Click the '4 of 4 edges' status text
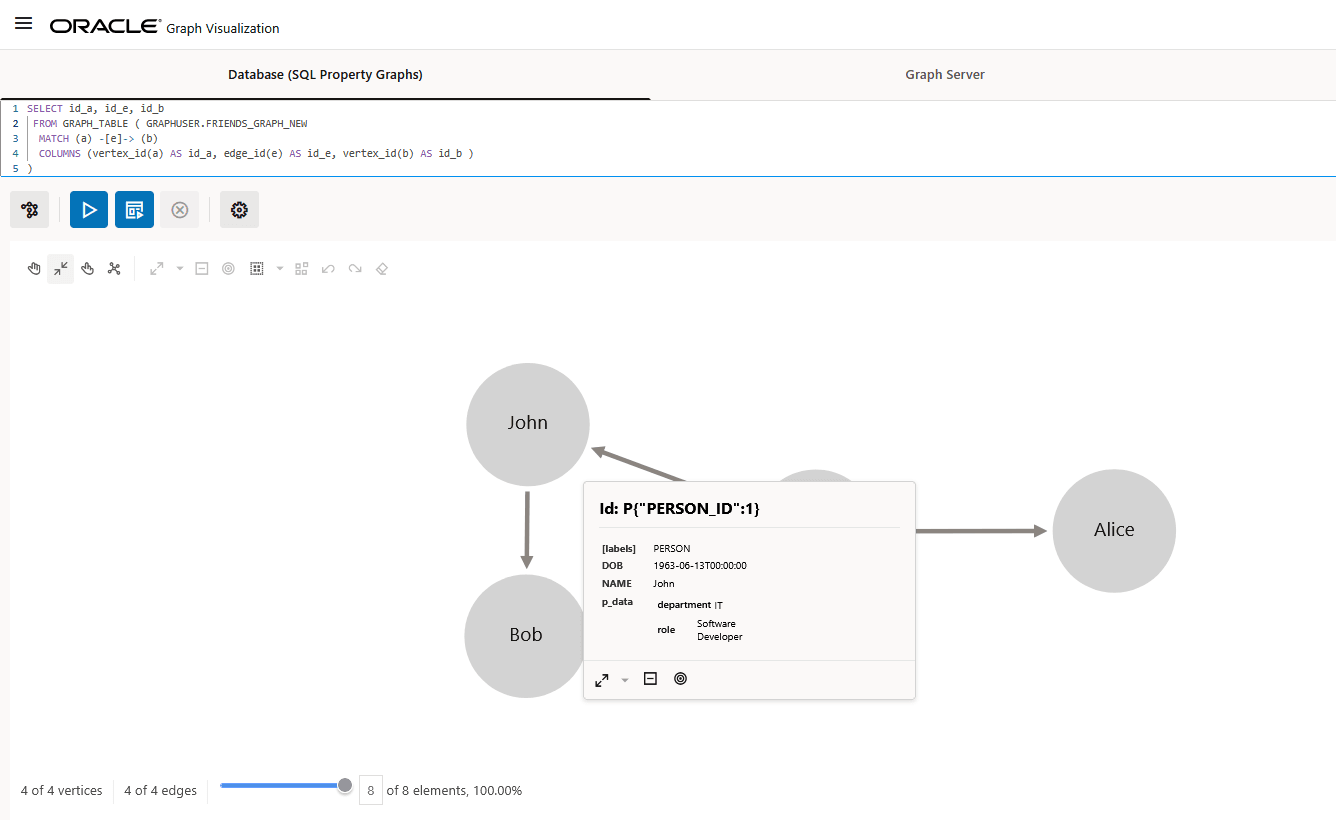The height and width of the screenshot is (820, 1336). coord(160,791)
